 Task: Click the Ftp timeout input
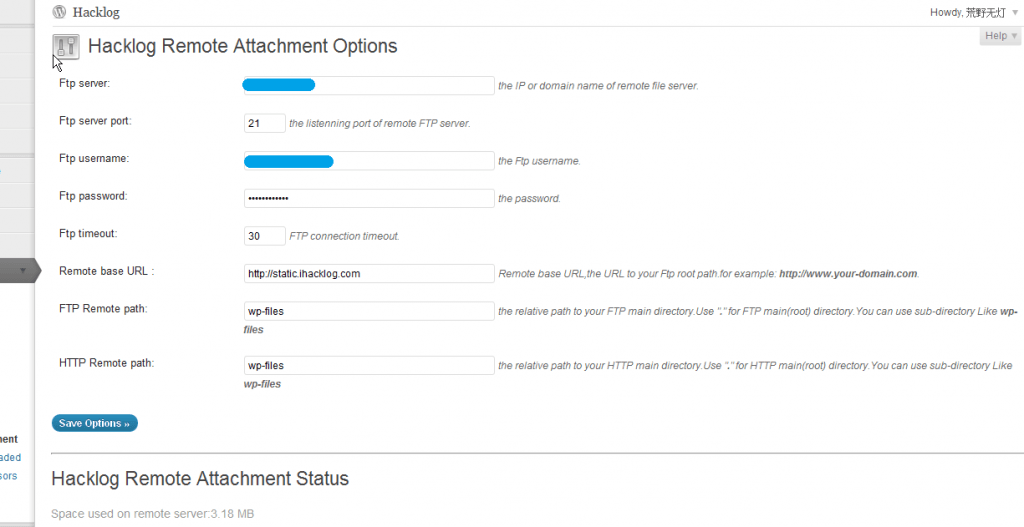pyautogui.click(x=264, y=236)
